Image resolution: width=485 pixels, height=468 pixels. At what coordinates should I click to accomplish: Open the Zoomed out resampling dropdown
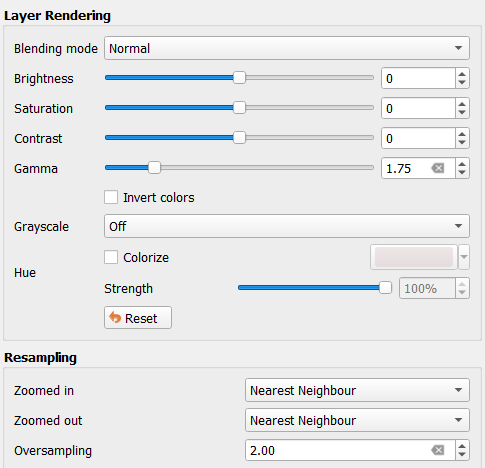point(357,420)
